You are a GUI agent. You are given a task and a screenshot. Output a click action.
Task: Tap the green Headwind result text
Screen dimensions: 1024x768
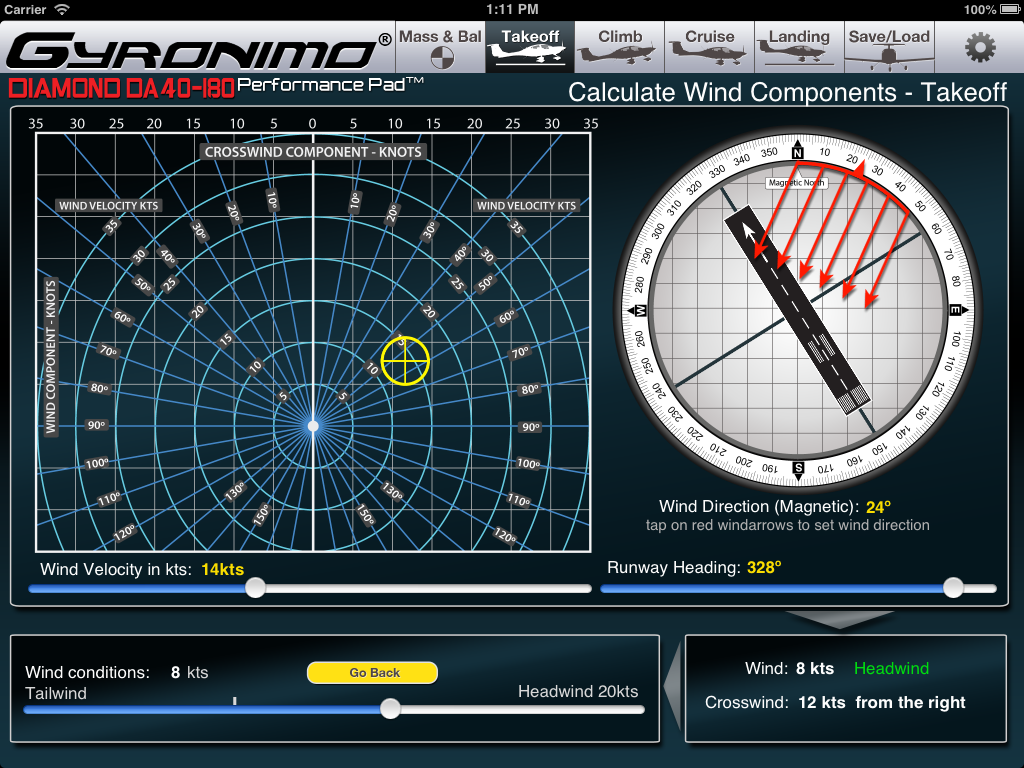891,668
